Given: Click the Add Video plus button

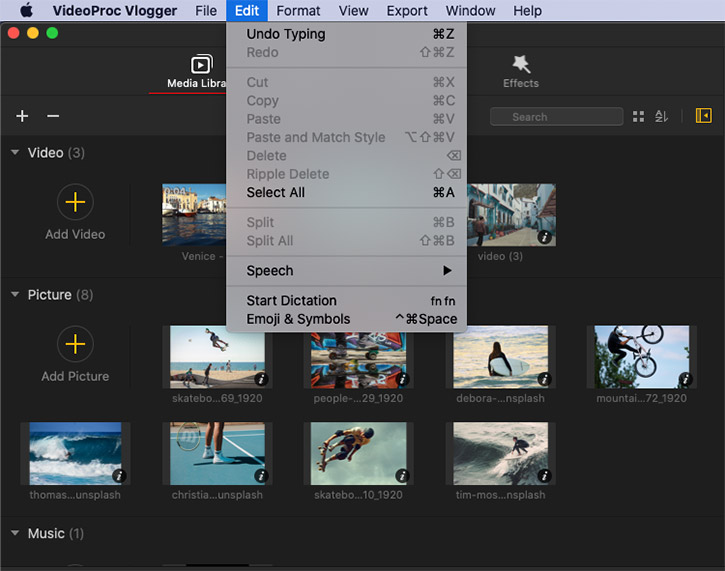Looking at the screenshot, I should pos(75,203).
